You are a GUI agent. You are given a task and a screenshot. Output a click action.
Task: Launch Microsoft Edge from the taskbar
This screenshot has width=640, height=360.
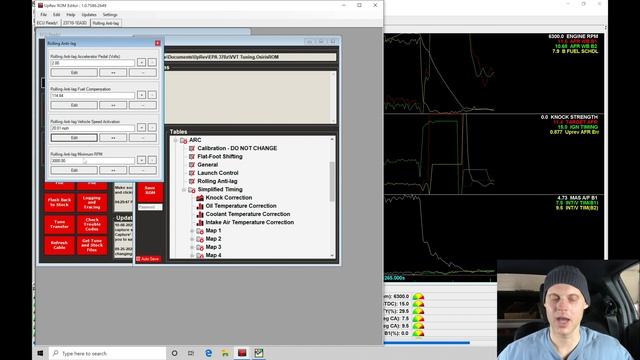208,353
